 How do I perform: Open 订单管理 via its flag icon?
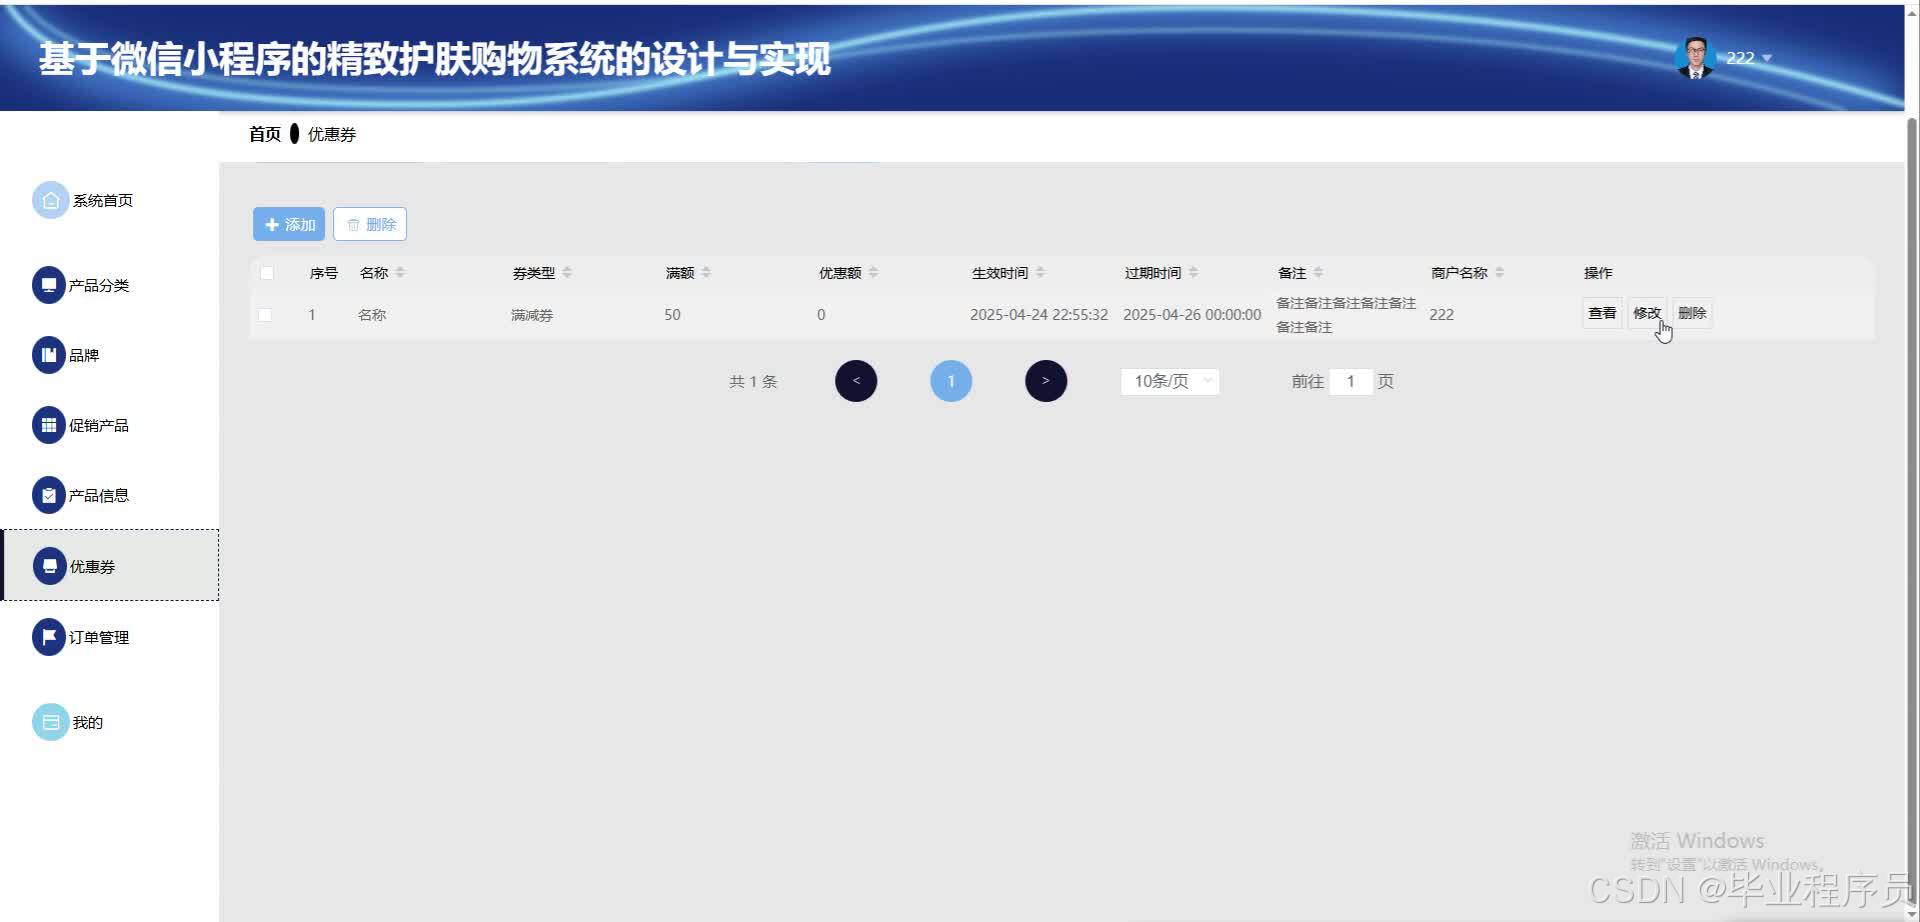point(47,636)
